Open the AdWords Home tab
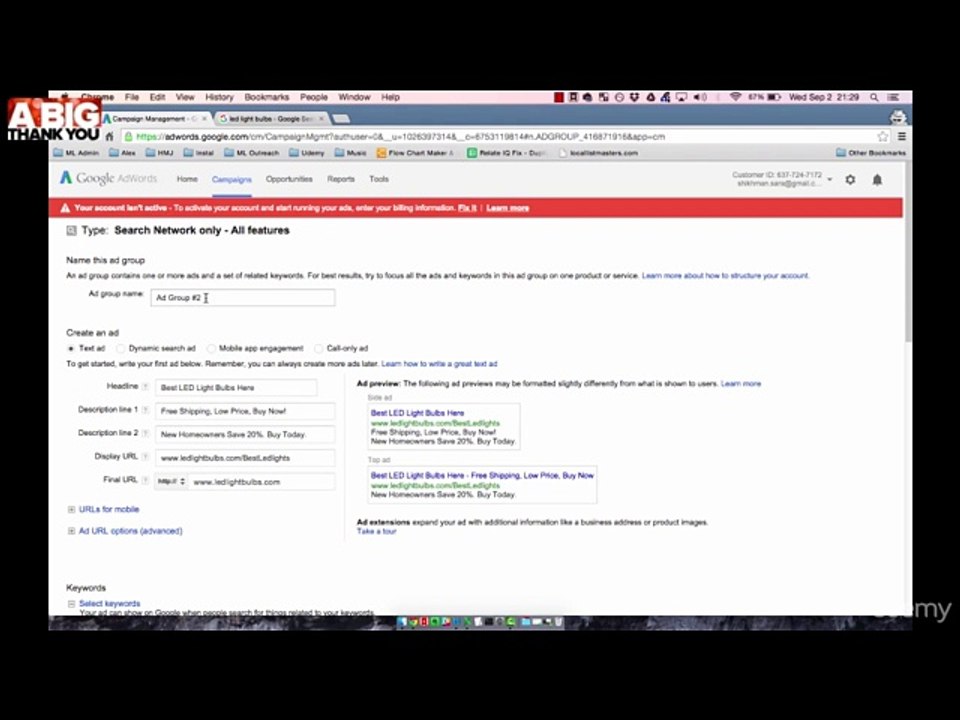 [187, 179]
